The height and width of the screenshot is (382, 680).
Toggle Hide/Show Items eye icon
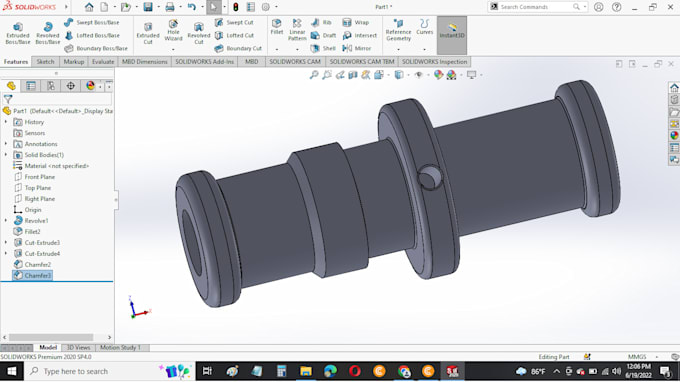coord(418,75)
